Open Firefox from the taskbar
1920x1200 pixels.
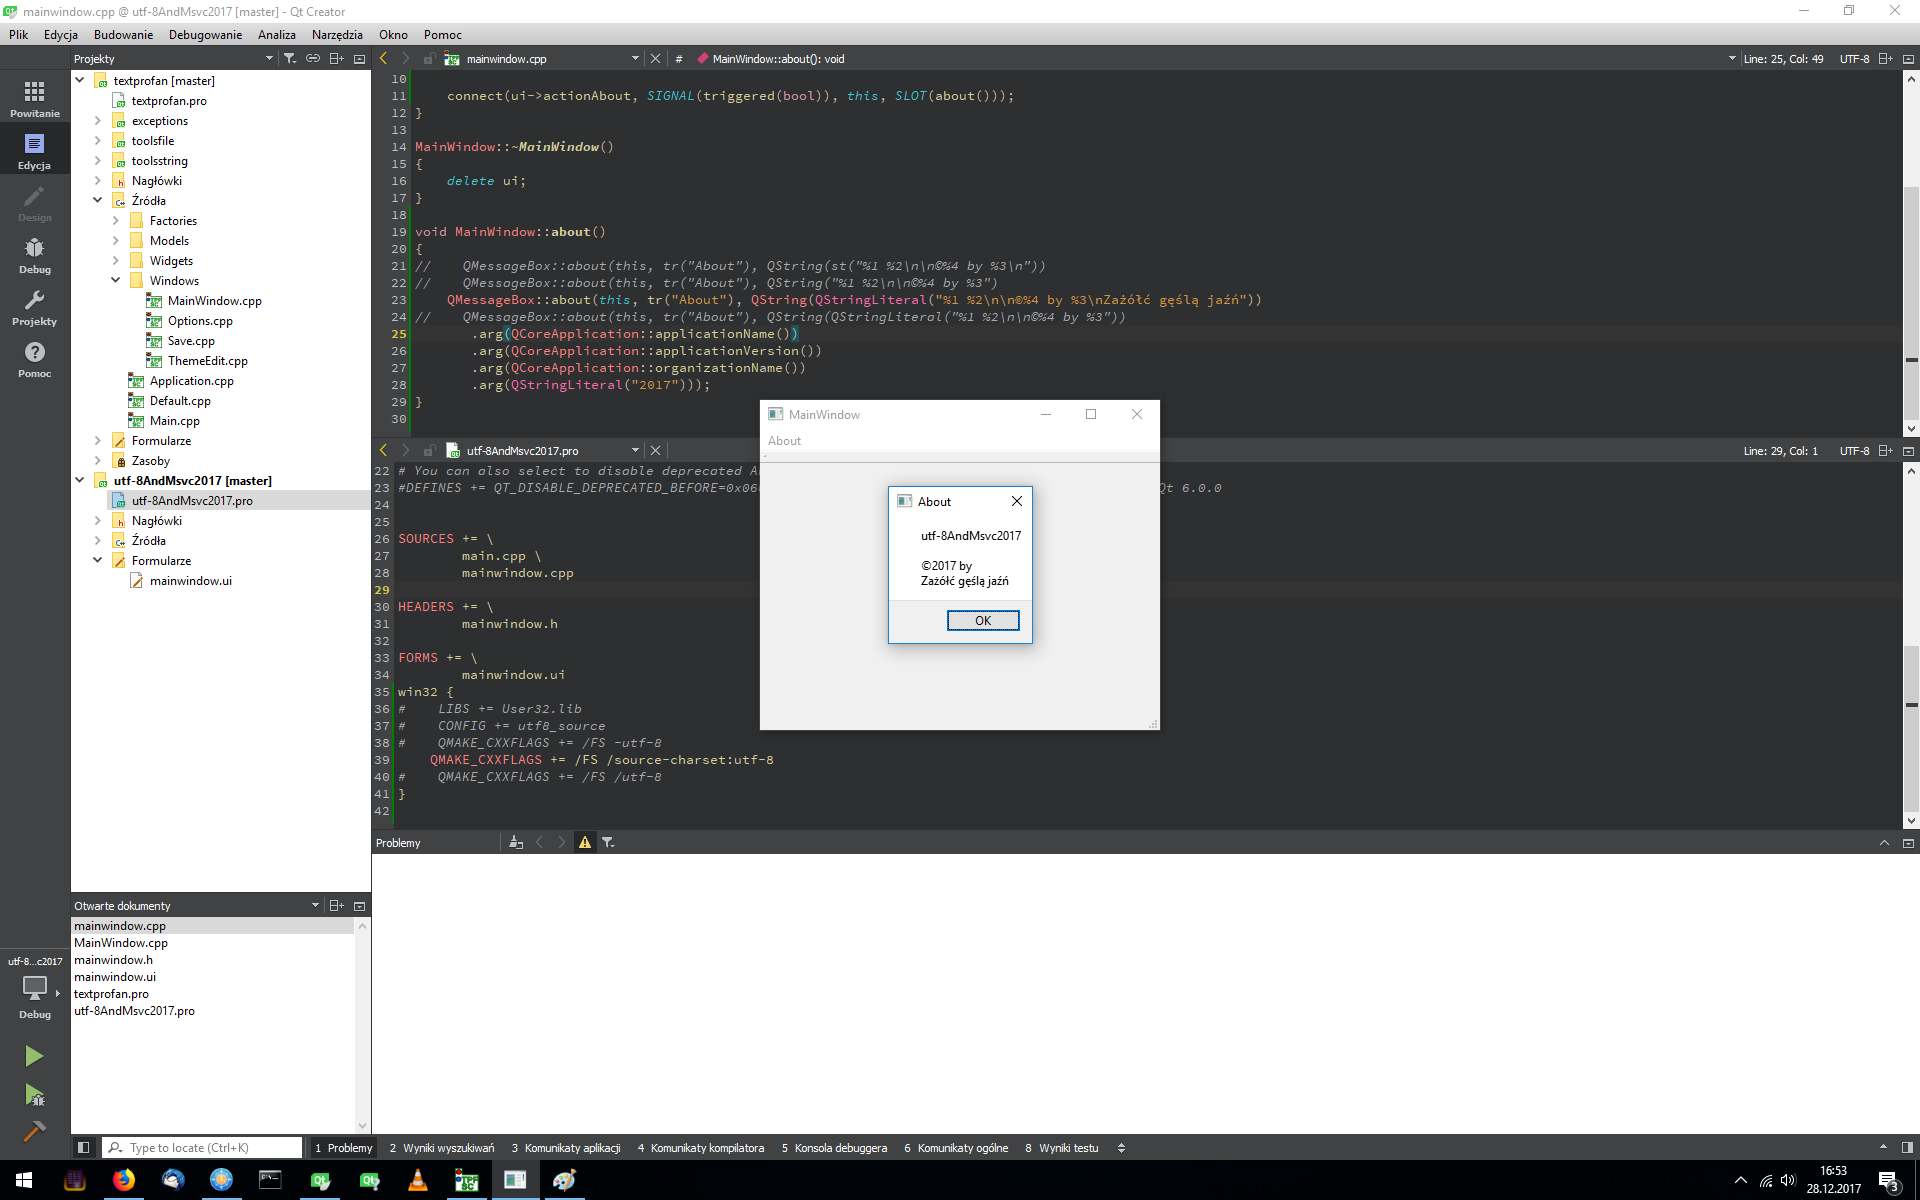click(124, 1180)
